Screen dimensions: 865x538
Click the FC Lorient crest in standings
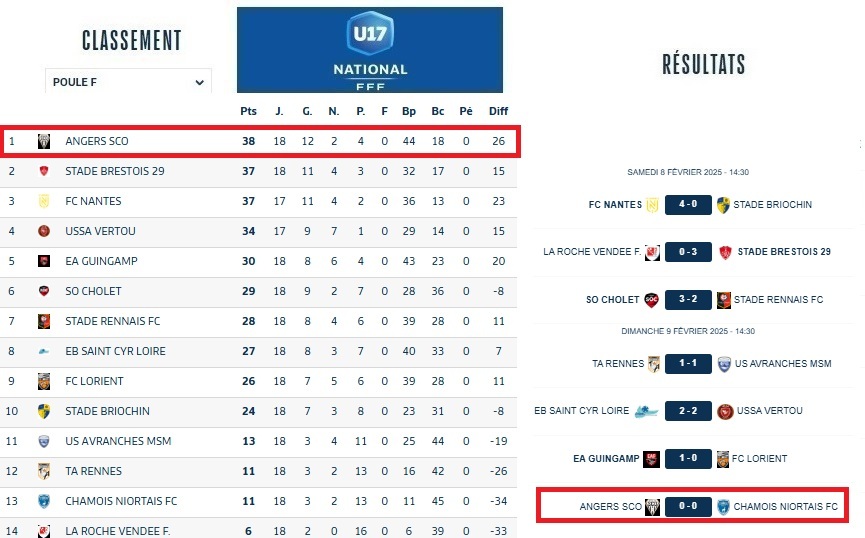pos(44,381)
